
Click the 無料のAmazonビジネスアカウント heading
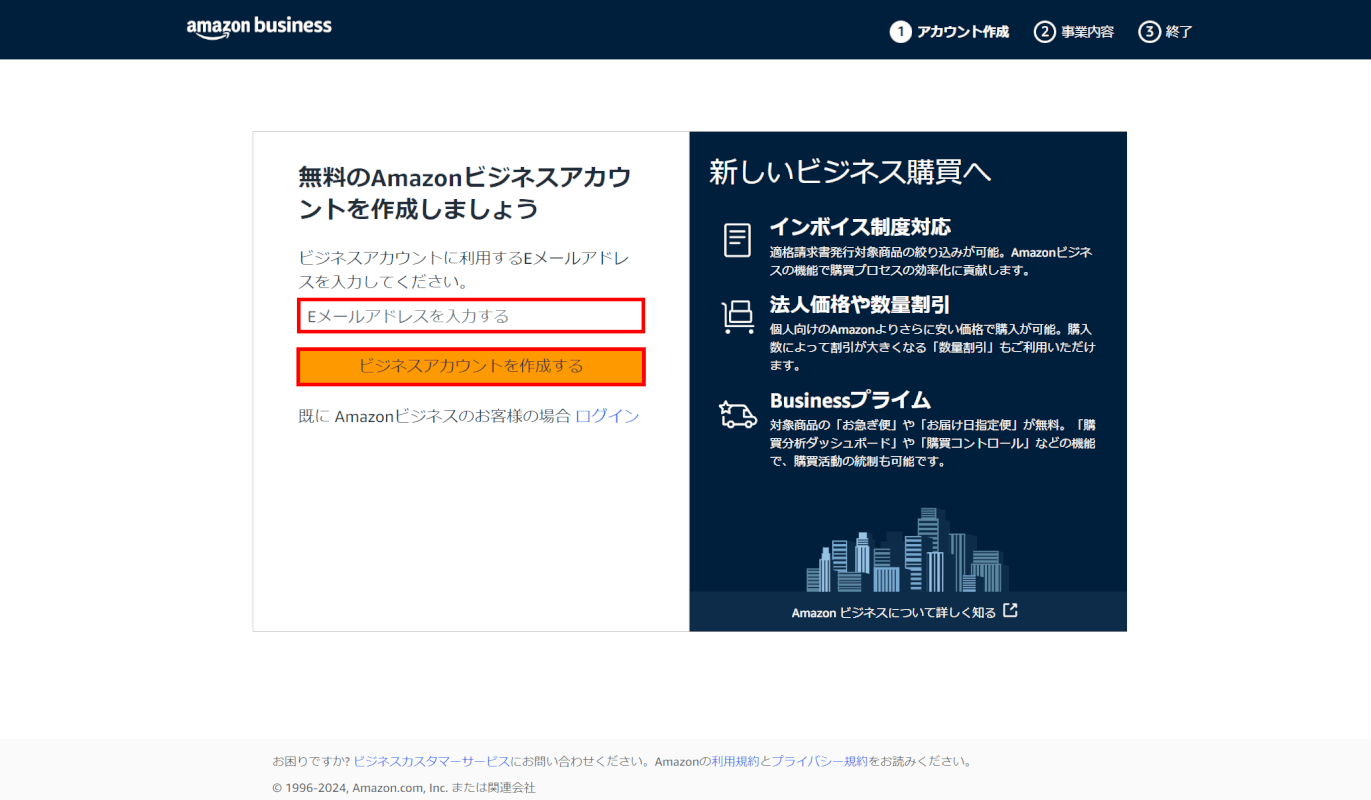click(x=464, y=193)
